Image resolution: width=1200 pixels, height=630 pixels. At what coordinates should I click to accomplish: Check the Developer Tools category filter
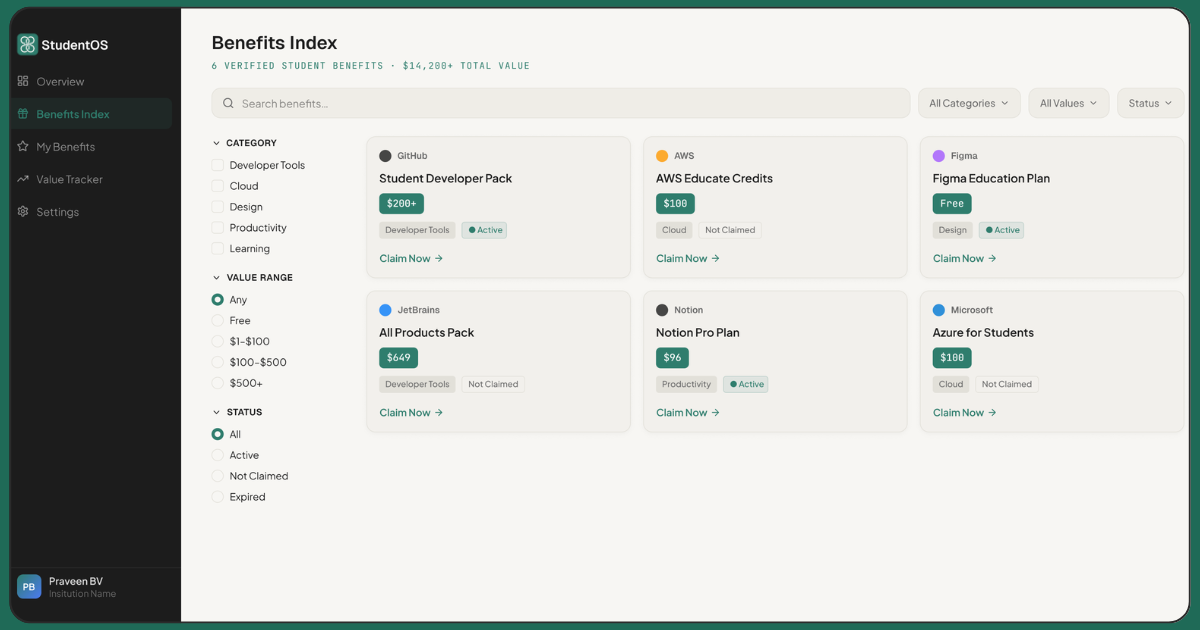click(x=216, y=164)
